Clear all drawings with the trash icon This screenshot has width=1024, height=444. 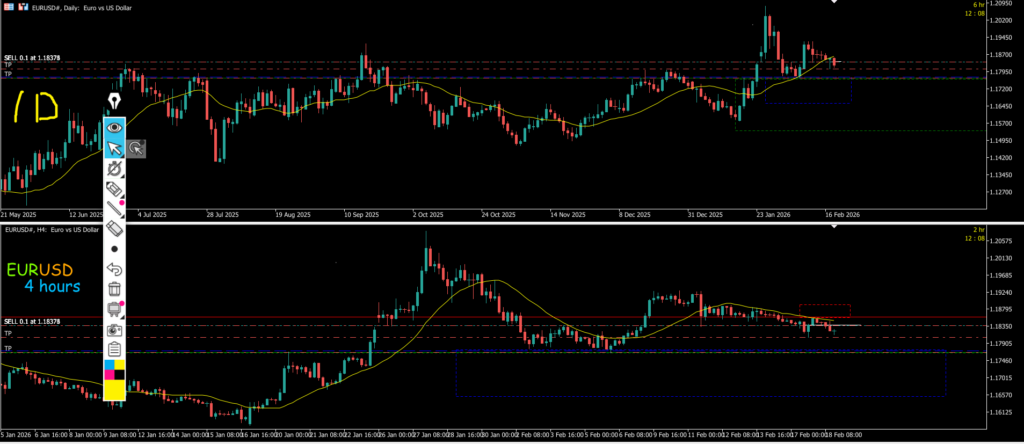point(116,289)
